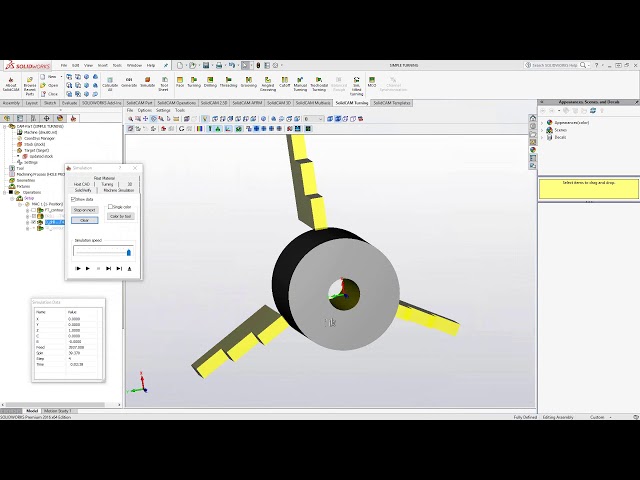Toggle checkbox of FT_contour operation
This screenshot has height=480, width=640.
pyautogui.click(x=33, y=210)
